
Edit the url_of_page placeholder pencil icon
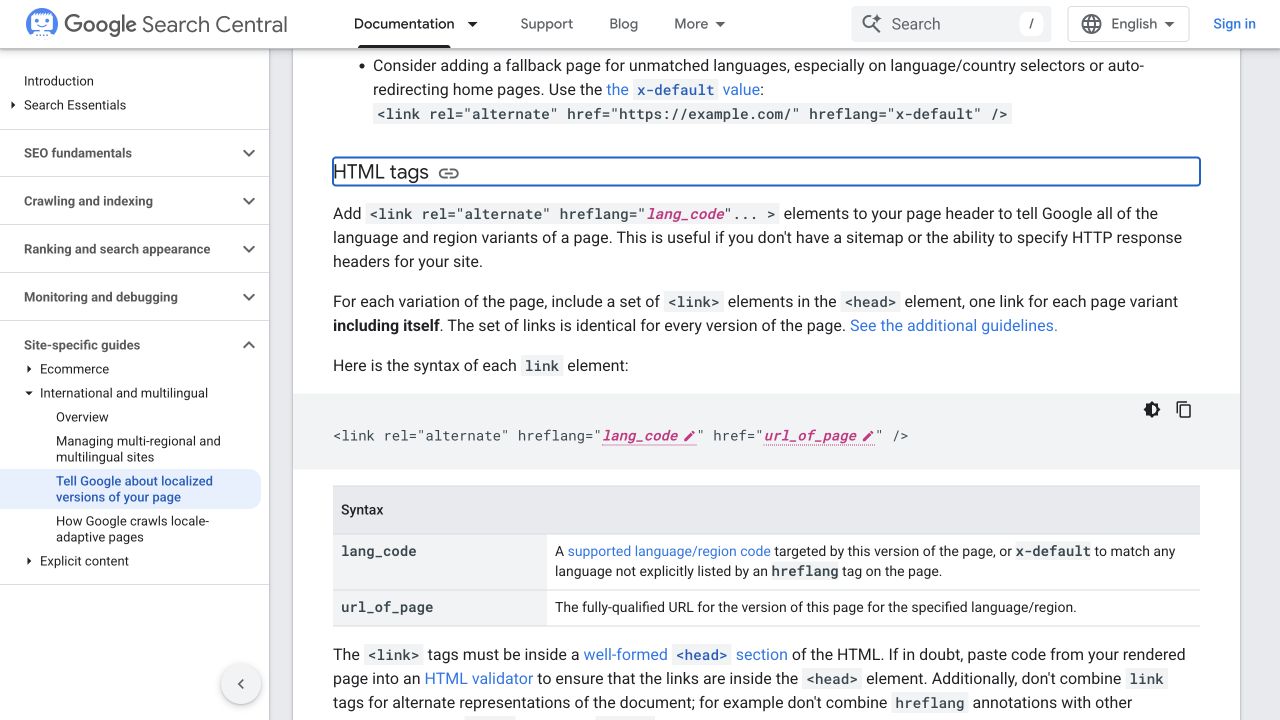coord(868,436)
